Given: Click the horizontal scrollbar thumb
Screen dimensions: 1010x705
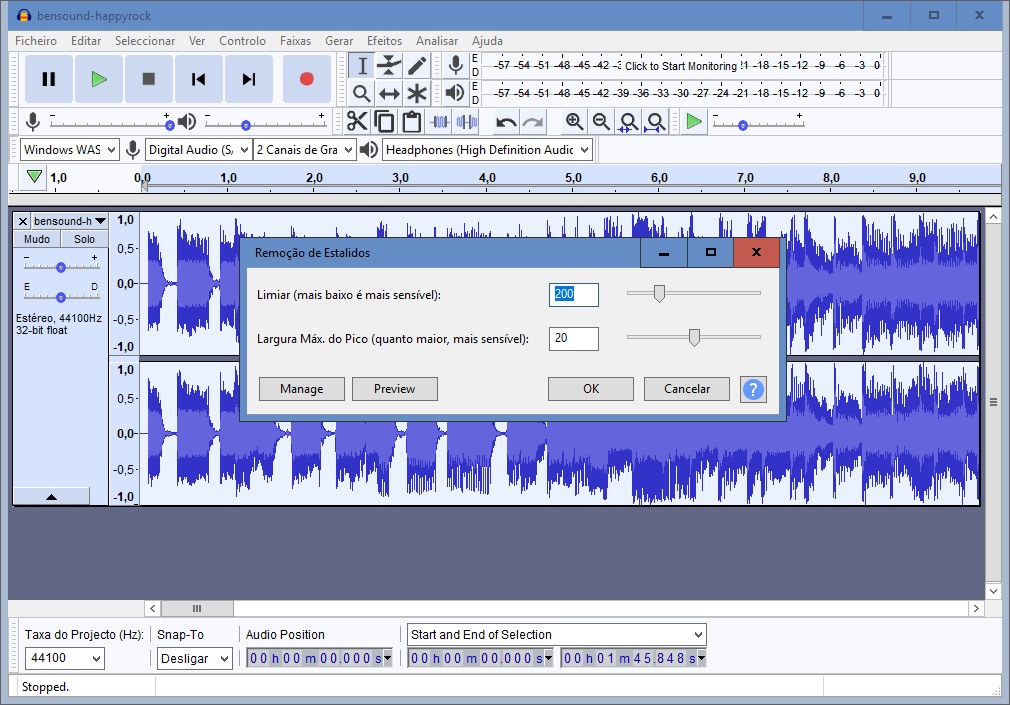Looking at the screenshot, I should click(x=197, y=608).
